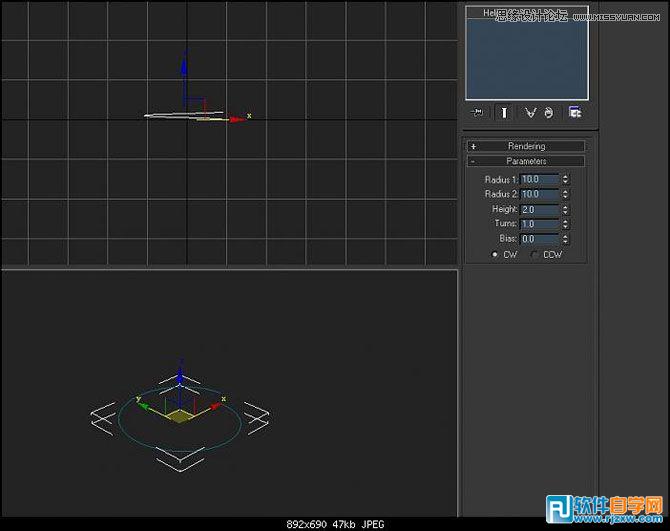Image resolution: width=670 pixels, height=531 pixels.
Task: Select the CCW radio button
Action: (534, 255)
